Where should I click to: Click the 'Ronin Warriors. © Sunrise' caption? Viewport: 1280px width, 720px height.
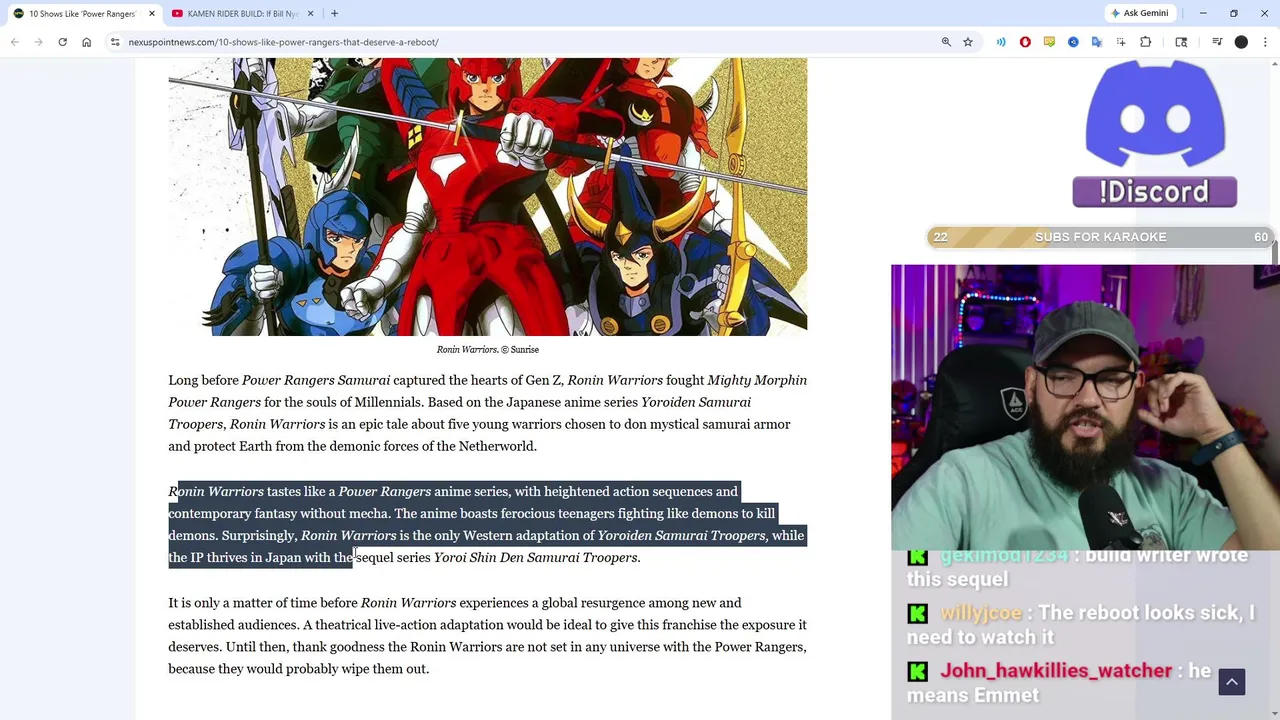(x=487, y=349)
